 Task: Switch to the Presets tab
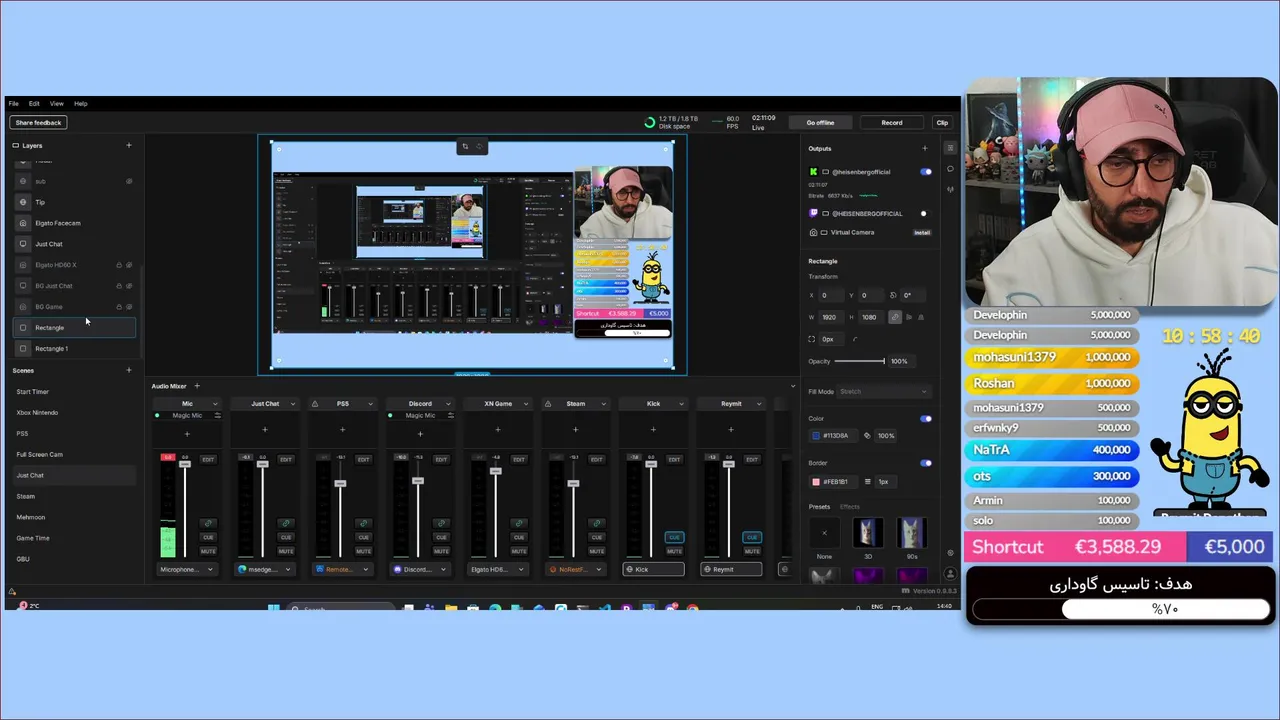(819, 507)
